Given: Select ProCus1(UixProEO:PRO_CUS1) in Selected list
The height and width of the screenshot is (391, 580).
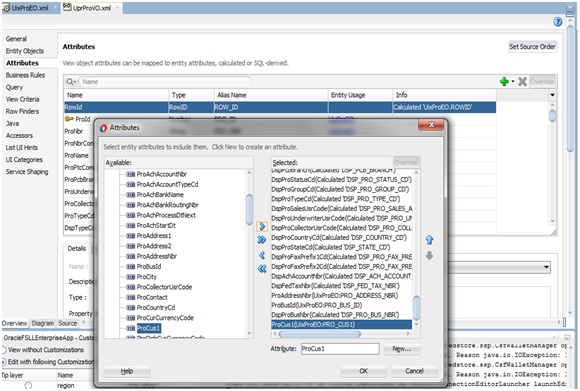Looking at the screenshot, I should point(341,324).
